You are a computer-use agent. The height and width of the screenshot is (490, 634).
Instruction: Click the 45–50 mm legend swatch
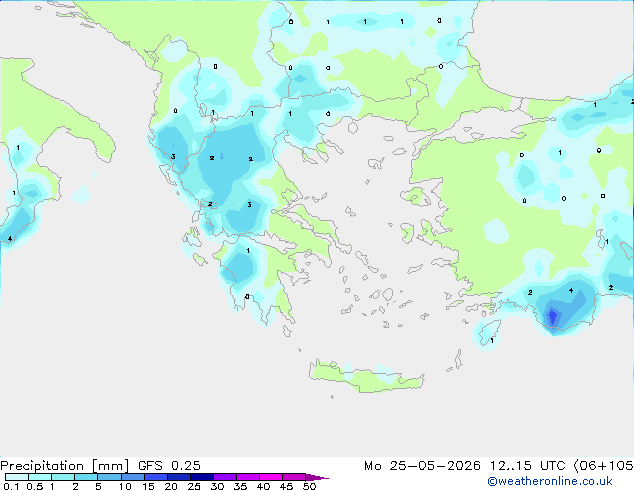(x=294, y=477)
